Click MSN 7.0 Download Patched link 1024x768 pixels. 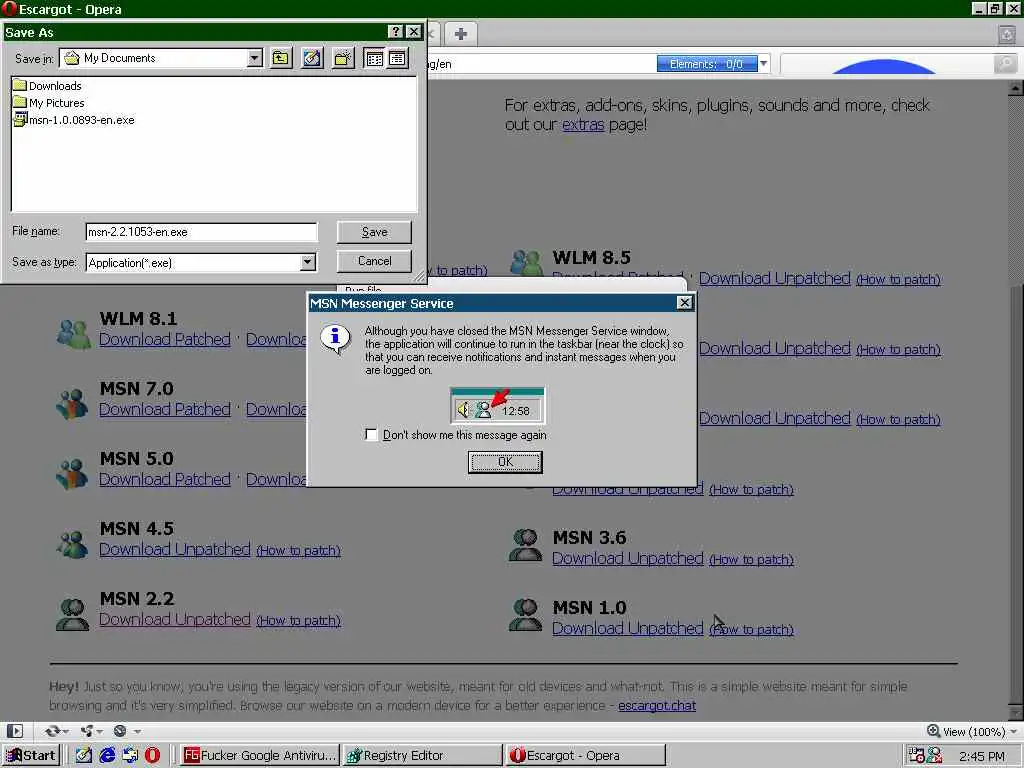tap(165, 409)
